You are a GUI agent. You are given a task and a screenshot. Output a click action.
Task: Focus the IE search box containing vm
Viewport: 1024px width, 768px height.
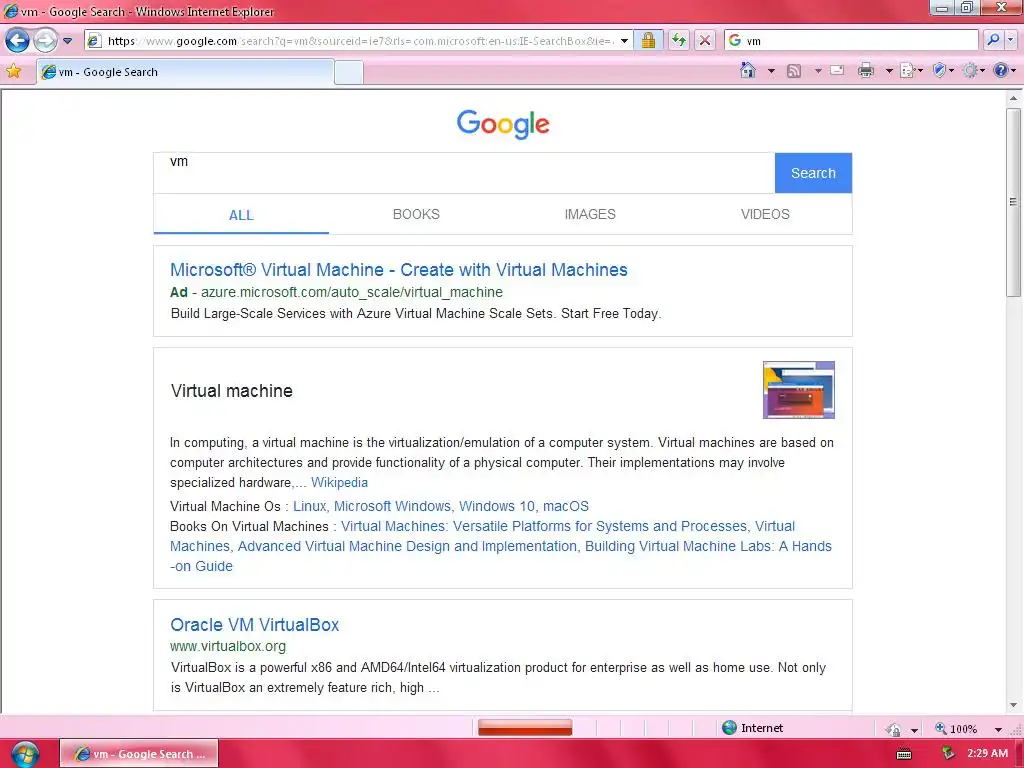coord(851,40)
